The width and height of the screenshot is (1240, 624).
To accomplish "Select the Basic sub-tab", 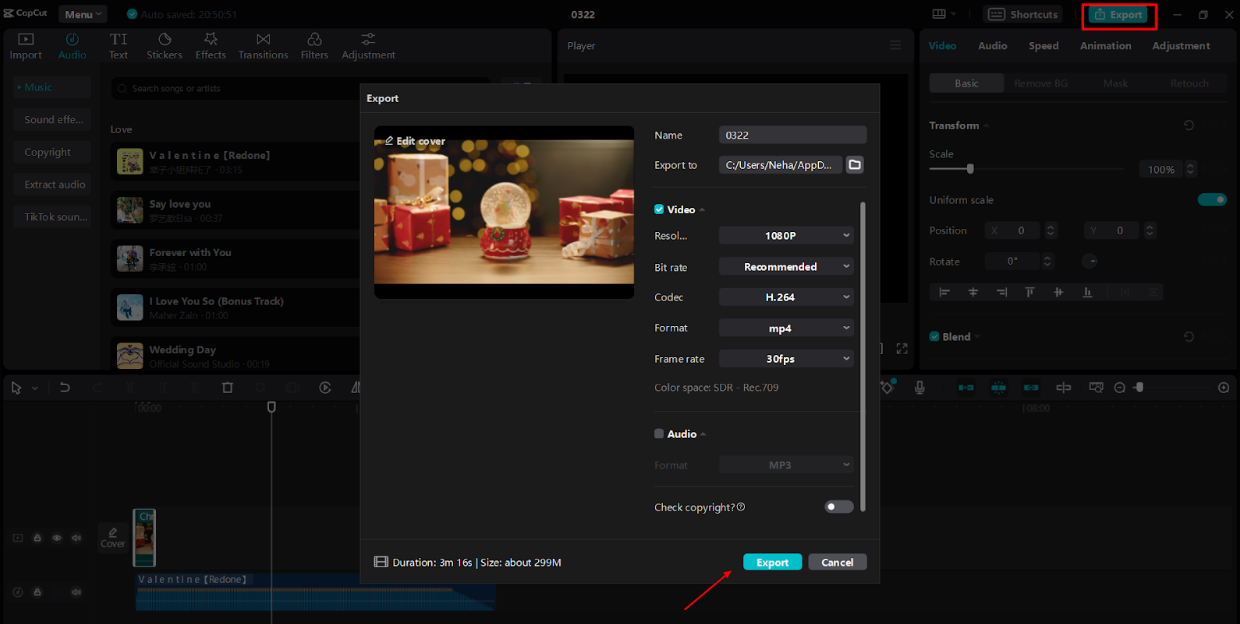I will point(966,84).
